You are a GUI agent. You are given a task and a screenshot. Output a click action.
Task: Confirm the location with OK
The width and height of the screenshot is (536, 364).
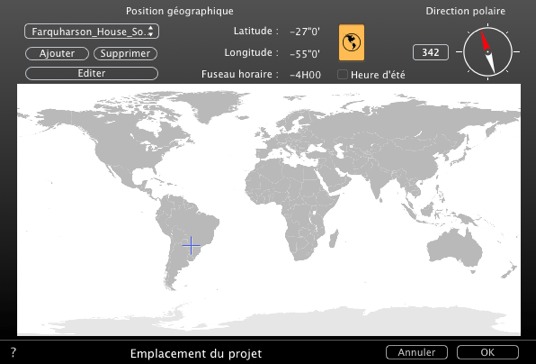click(488, 352)
